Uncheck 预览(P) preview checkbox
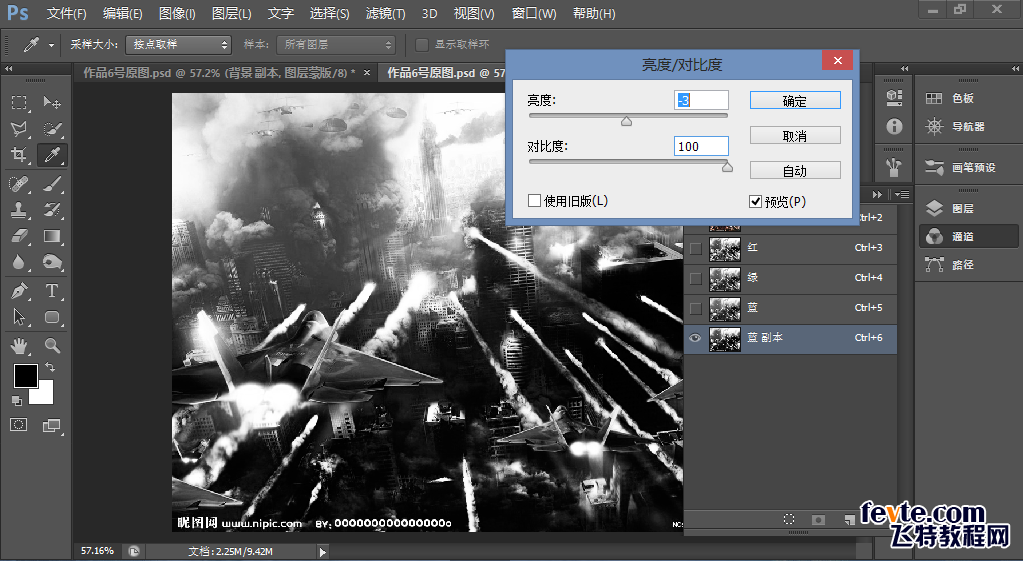 click(756, 202)
